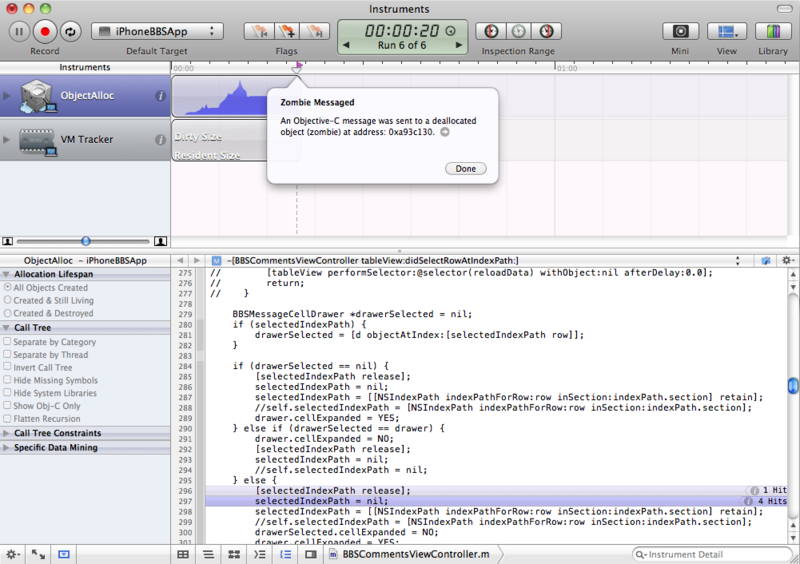Navigate forward in the source view
The height and width of the screenshot is (564, 800).
(x=197, y=260)
